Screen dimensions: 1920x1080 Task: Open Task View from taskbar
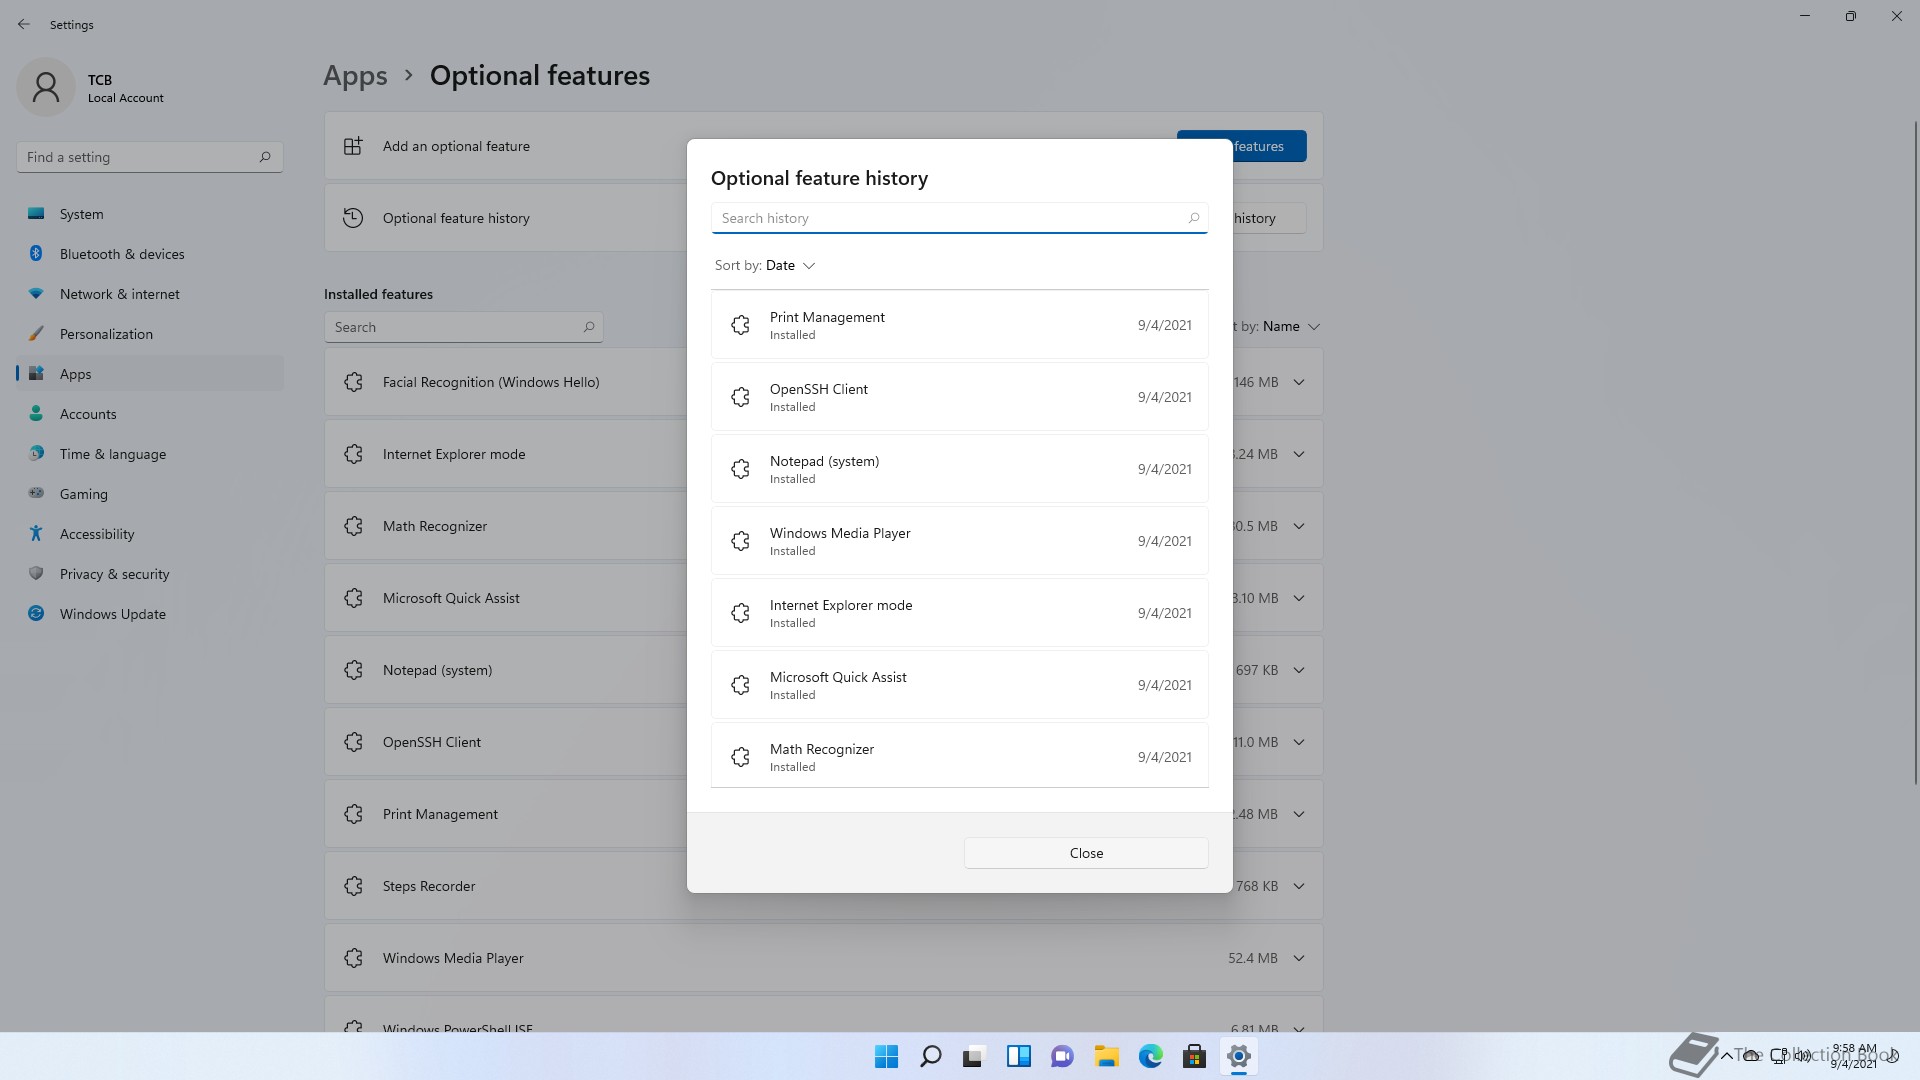tap(974, 1056)
